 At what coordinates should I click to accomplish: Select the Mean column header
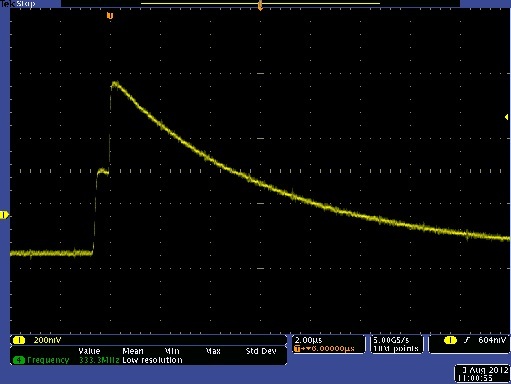tap(133, 351)
